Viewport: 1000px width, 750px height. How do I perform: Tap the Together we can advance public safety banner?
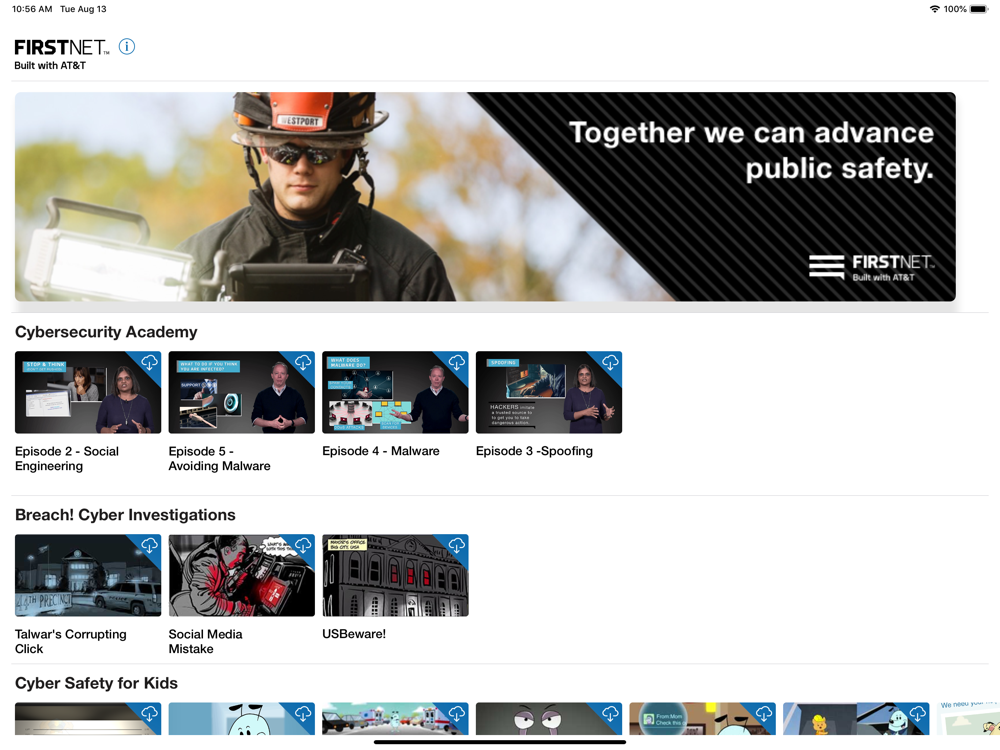(485, 197)
